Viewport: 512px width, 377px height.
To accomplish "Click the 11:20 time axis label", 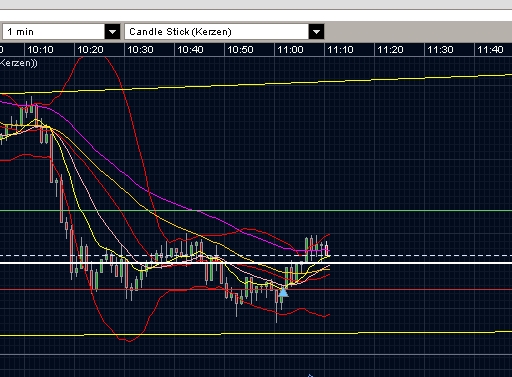I will [390, 50].
